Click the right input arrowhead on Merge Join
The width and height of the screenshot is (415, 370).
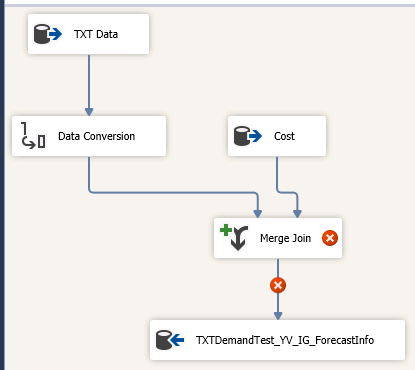point(297,214)
